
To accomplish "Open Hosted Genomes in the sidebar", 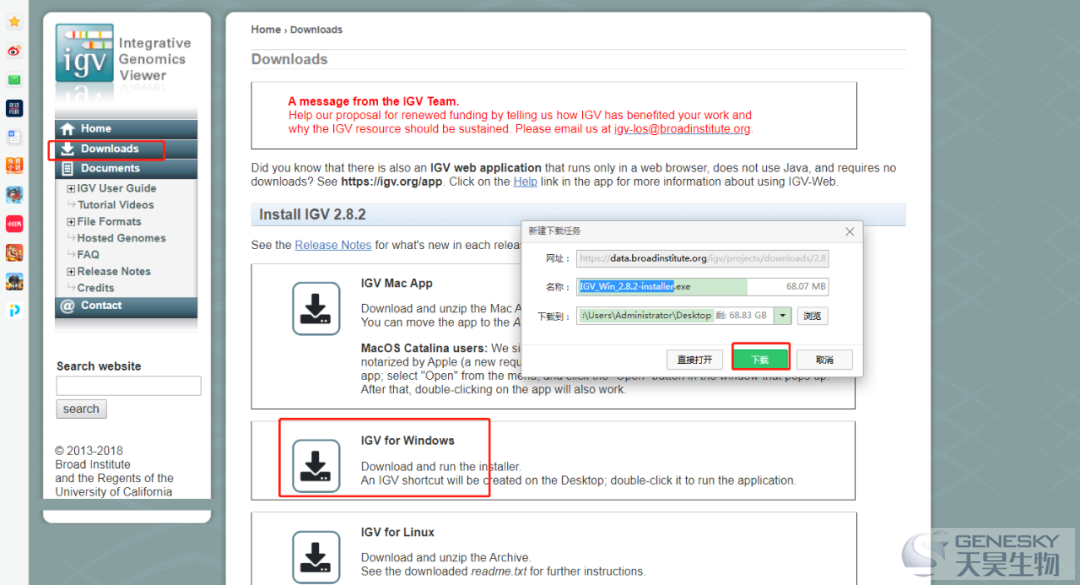I will (x=121, y=238).
